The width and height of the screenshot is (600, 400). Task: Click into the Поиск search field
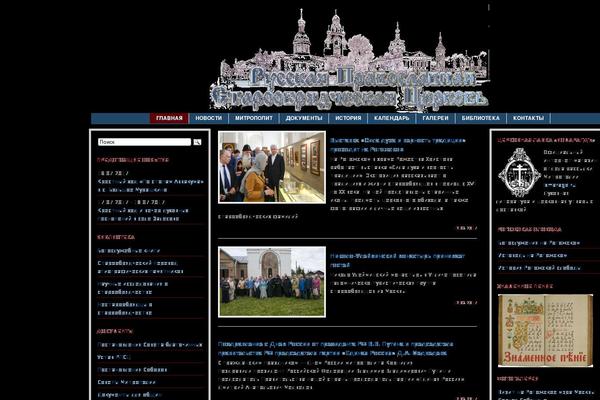coord(144,142)
